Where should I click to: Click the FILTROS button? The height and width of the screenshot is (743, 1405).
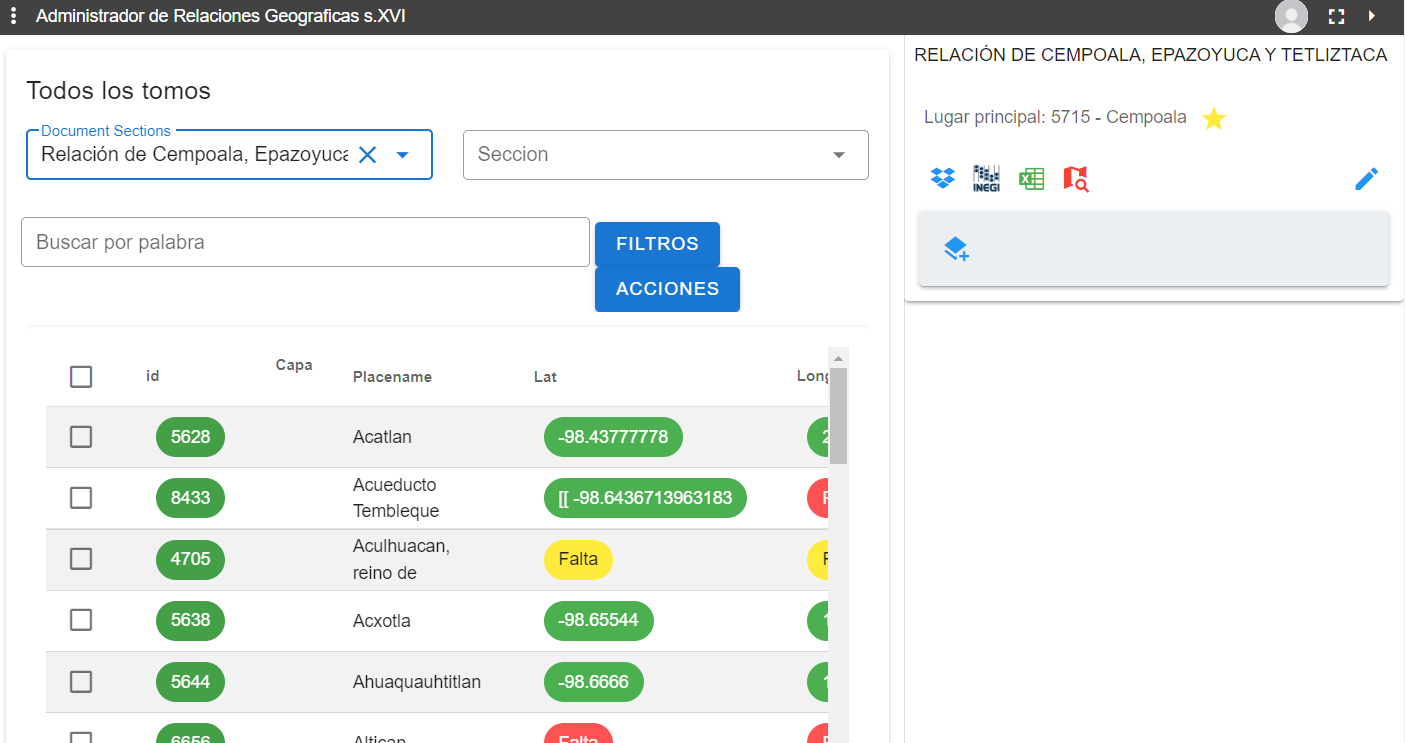657,244
